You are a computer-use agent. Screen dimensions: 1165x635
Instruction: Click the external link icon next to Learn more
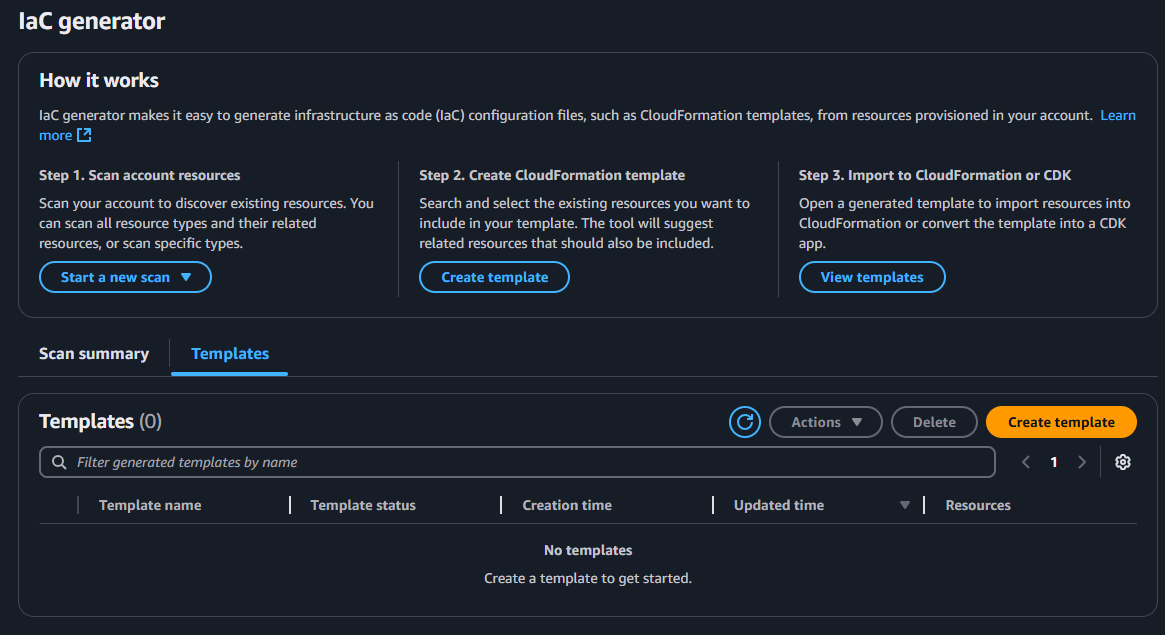[x=84, y=135]
